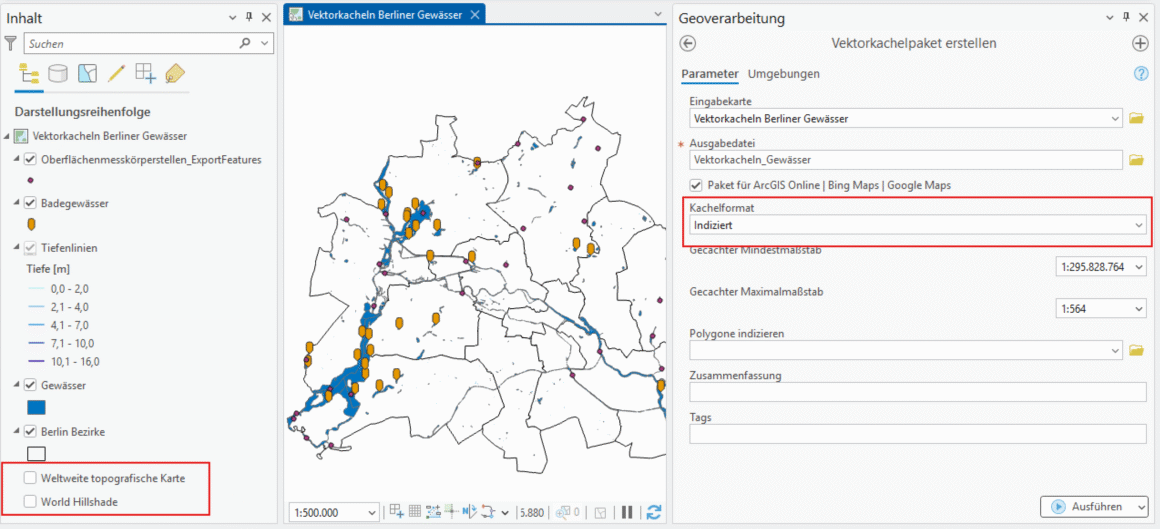This screenshot has width=1160, height=529.
Task: Click the blue Gewässer symbol swatch
Action: (35, 408)
